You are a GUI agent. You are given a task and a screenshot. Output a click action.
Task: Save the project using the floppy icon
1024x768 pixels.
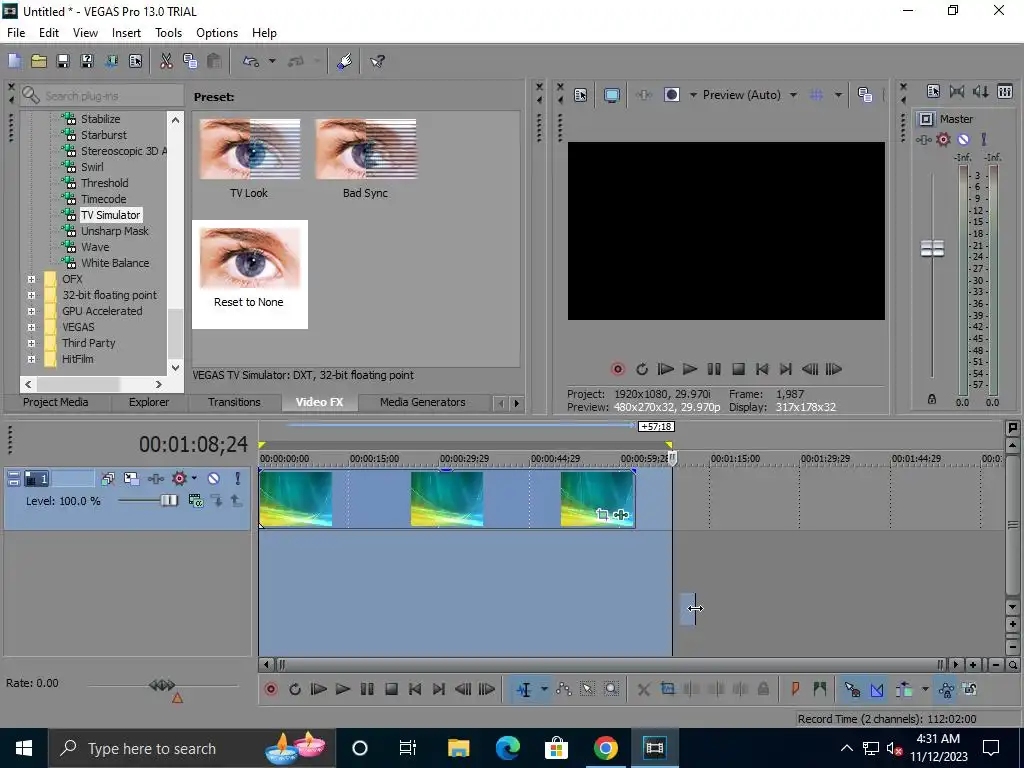63,61
